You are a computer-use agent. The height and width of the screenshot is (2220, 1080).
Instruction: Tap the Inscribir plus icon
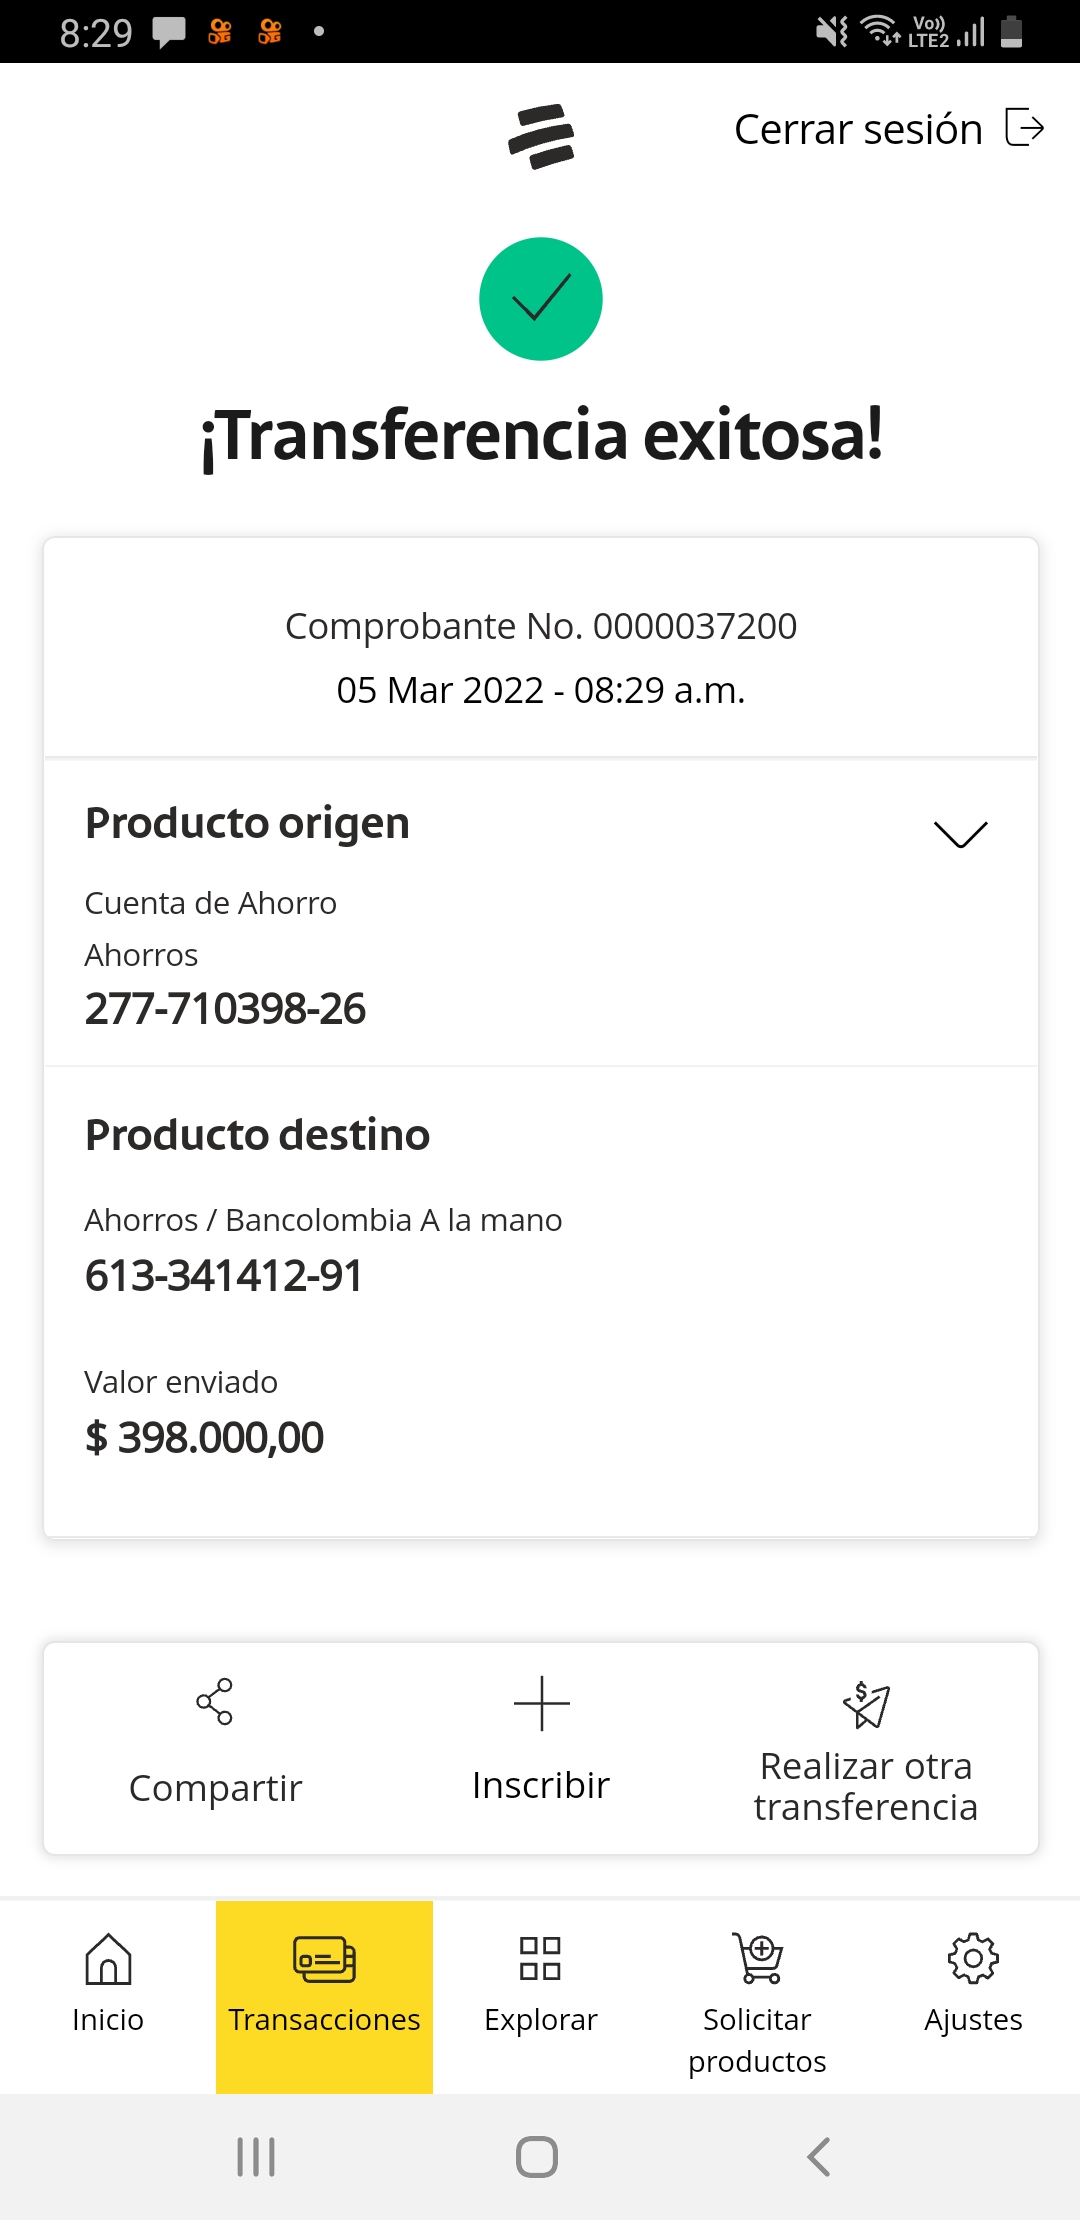point(541,1703)
